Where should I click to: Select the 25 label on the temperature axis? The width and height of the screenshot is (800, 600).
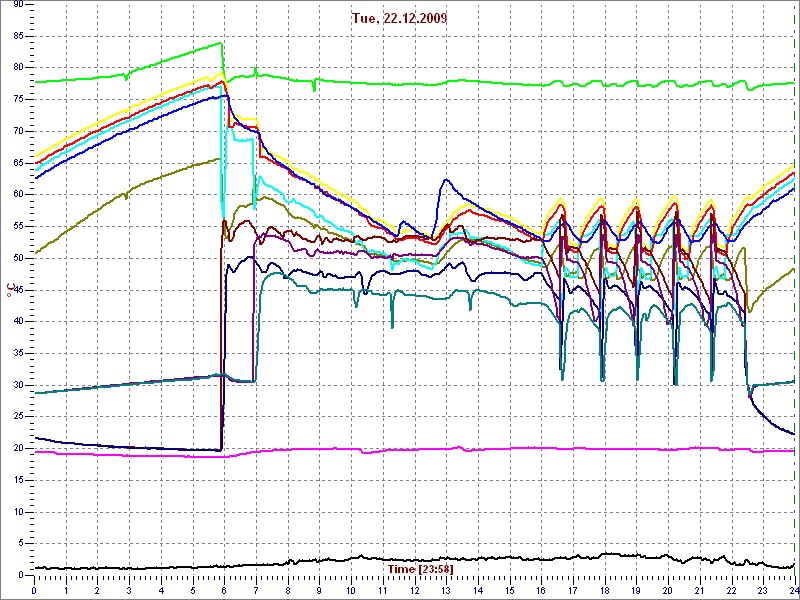click(18, 417)
